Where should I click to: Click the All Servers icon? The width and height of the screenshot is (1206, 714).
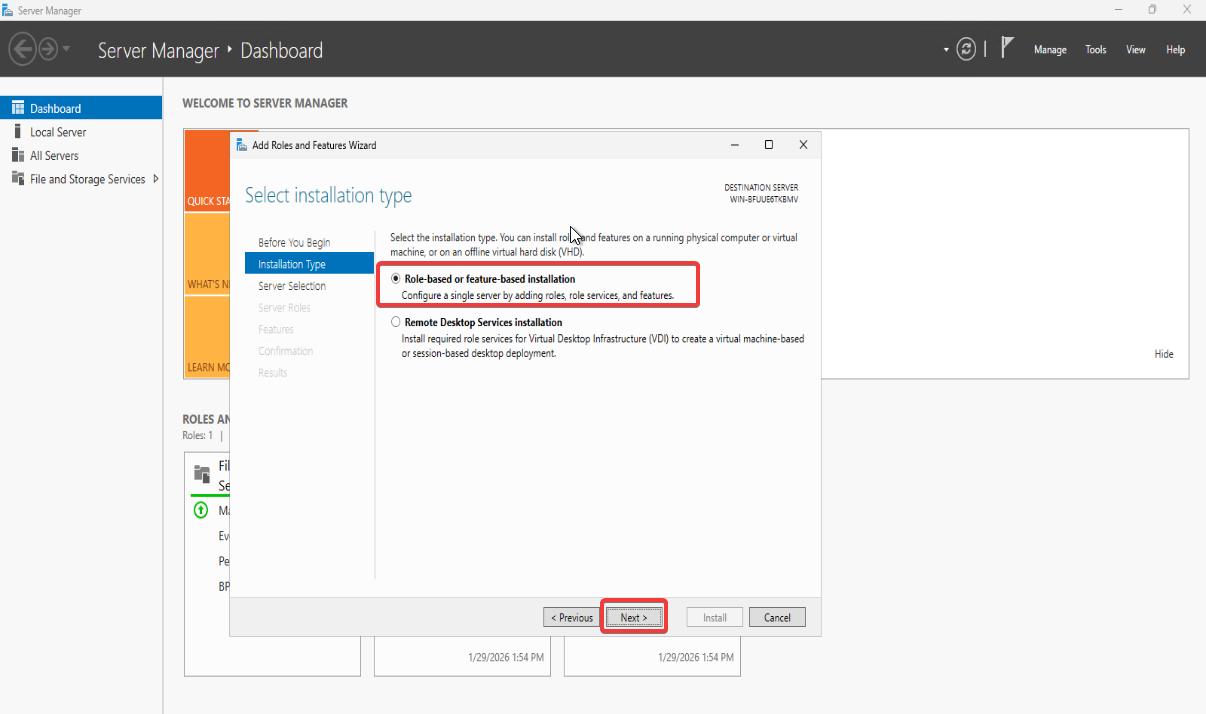coord(17,155)
